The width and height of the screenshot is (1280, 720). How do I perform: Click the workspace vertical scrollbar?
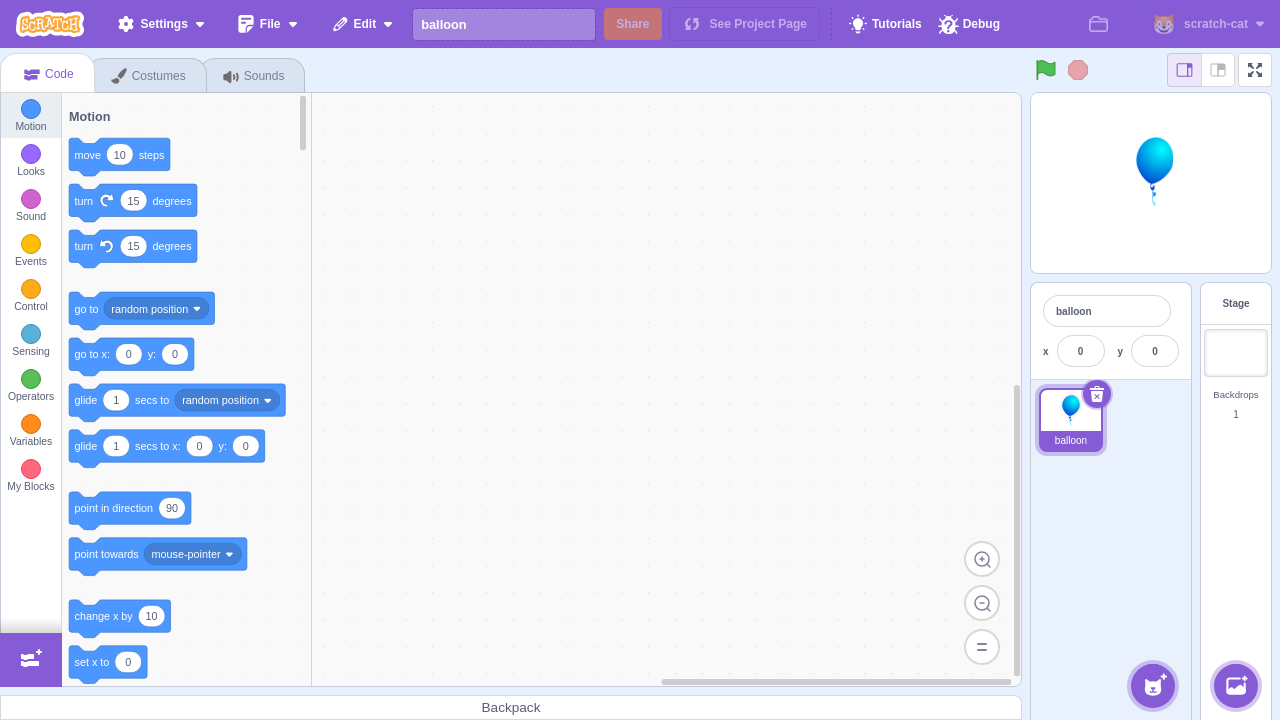pyautogui.click(x=1017, y=530)
